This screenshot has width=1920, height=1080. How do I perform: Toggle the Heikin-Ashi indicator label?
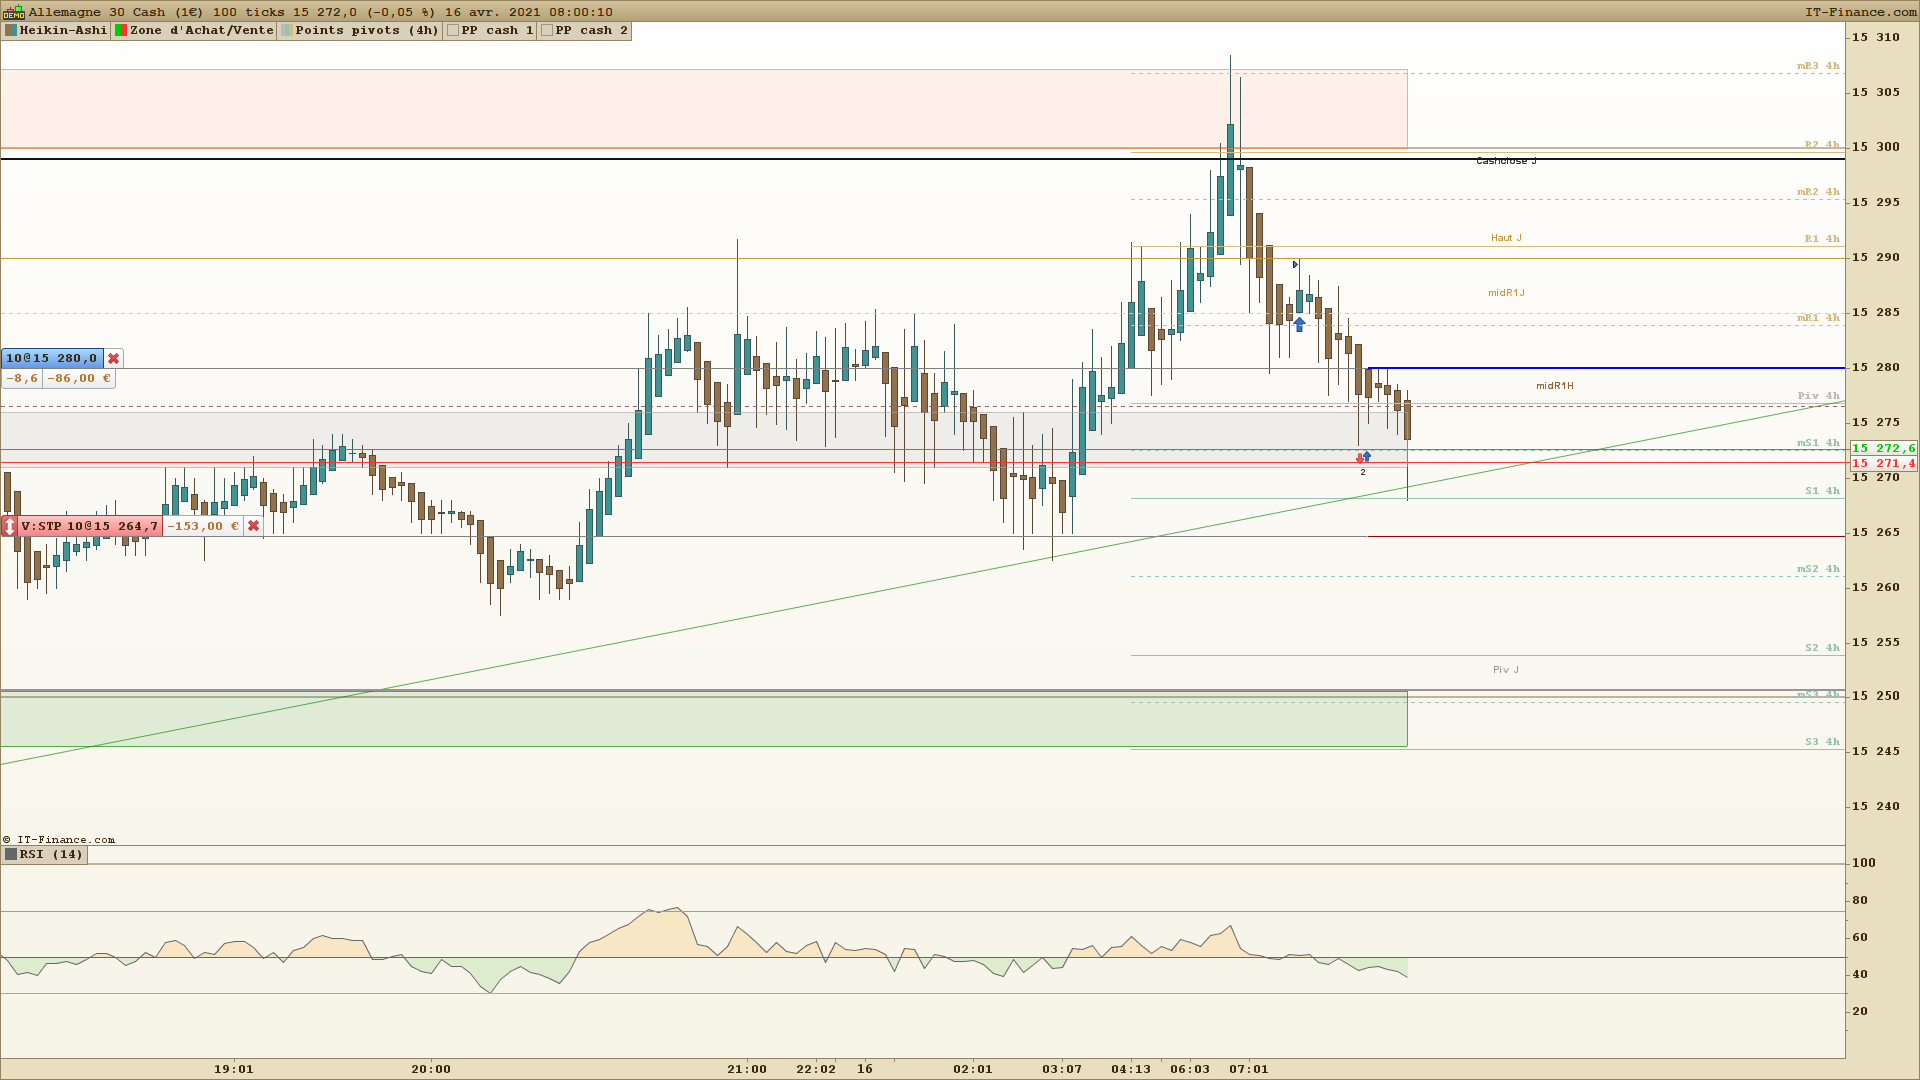click(x=63, y=31)
